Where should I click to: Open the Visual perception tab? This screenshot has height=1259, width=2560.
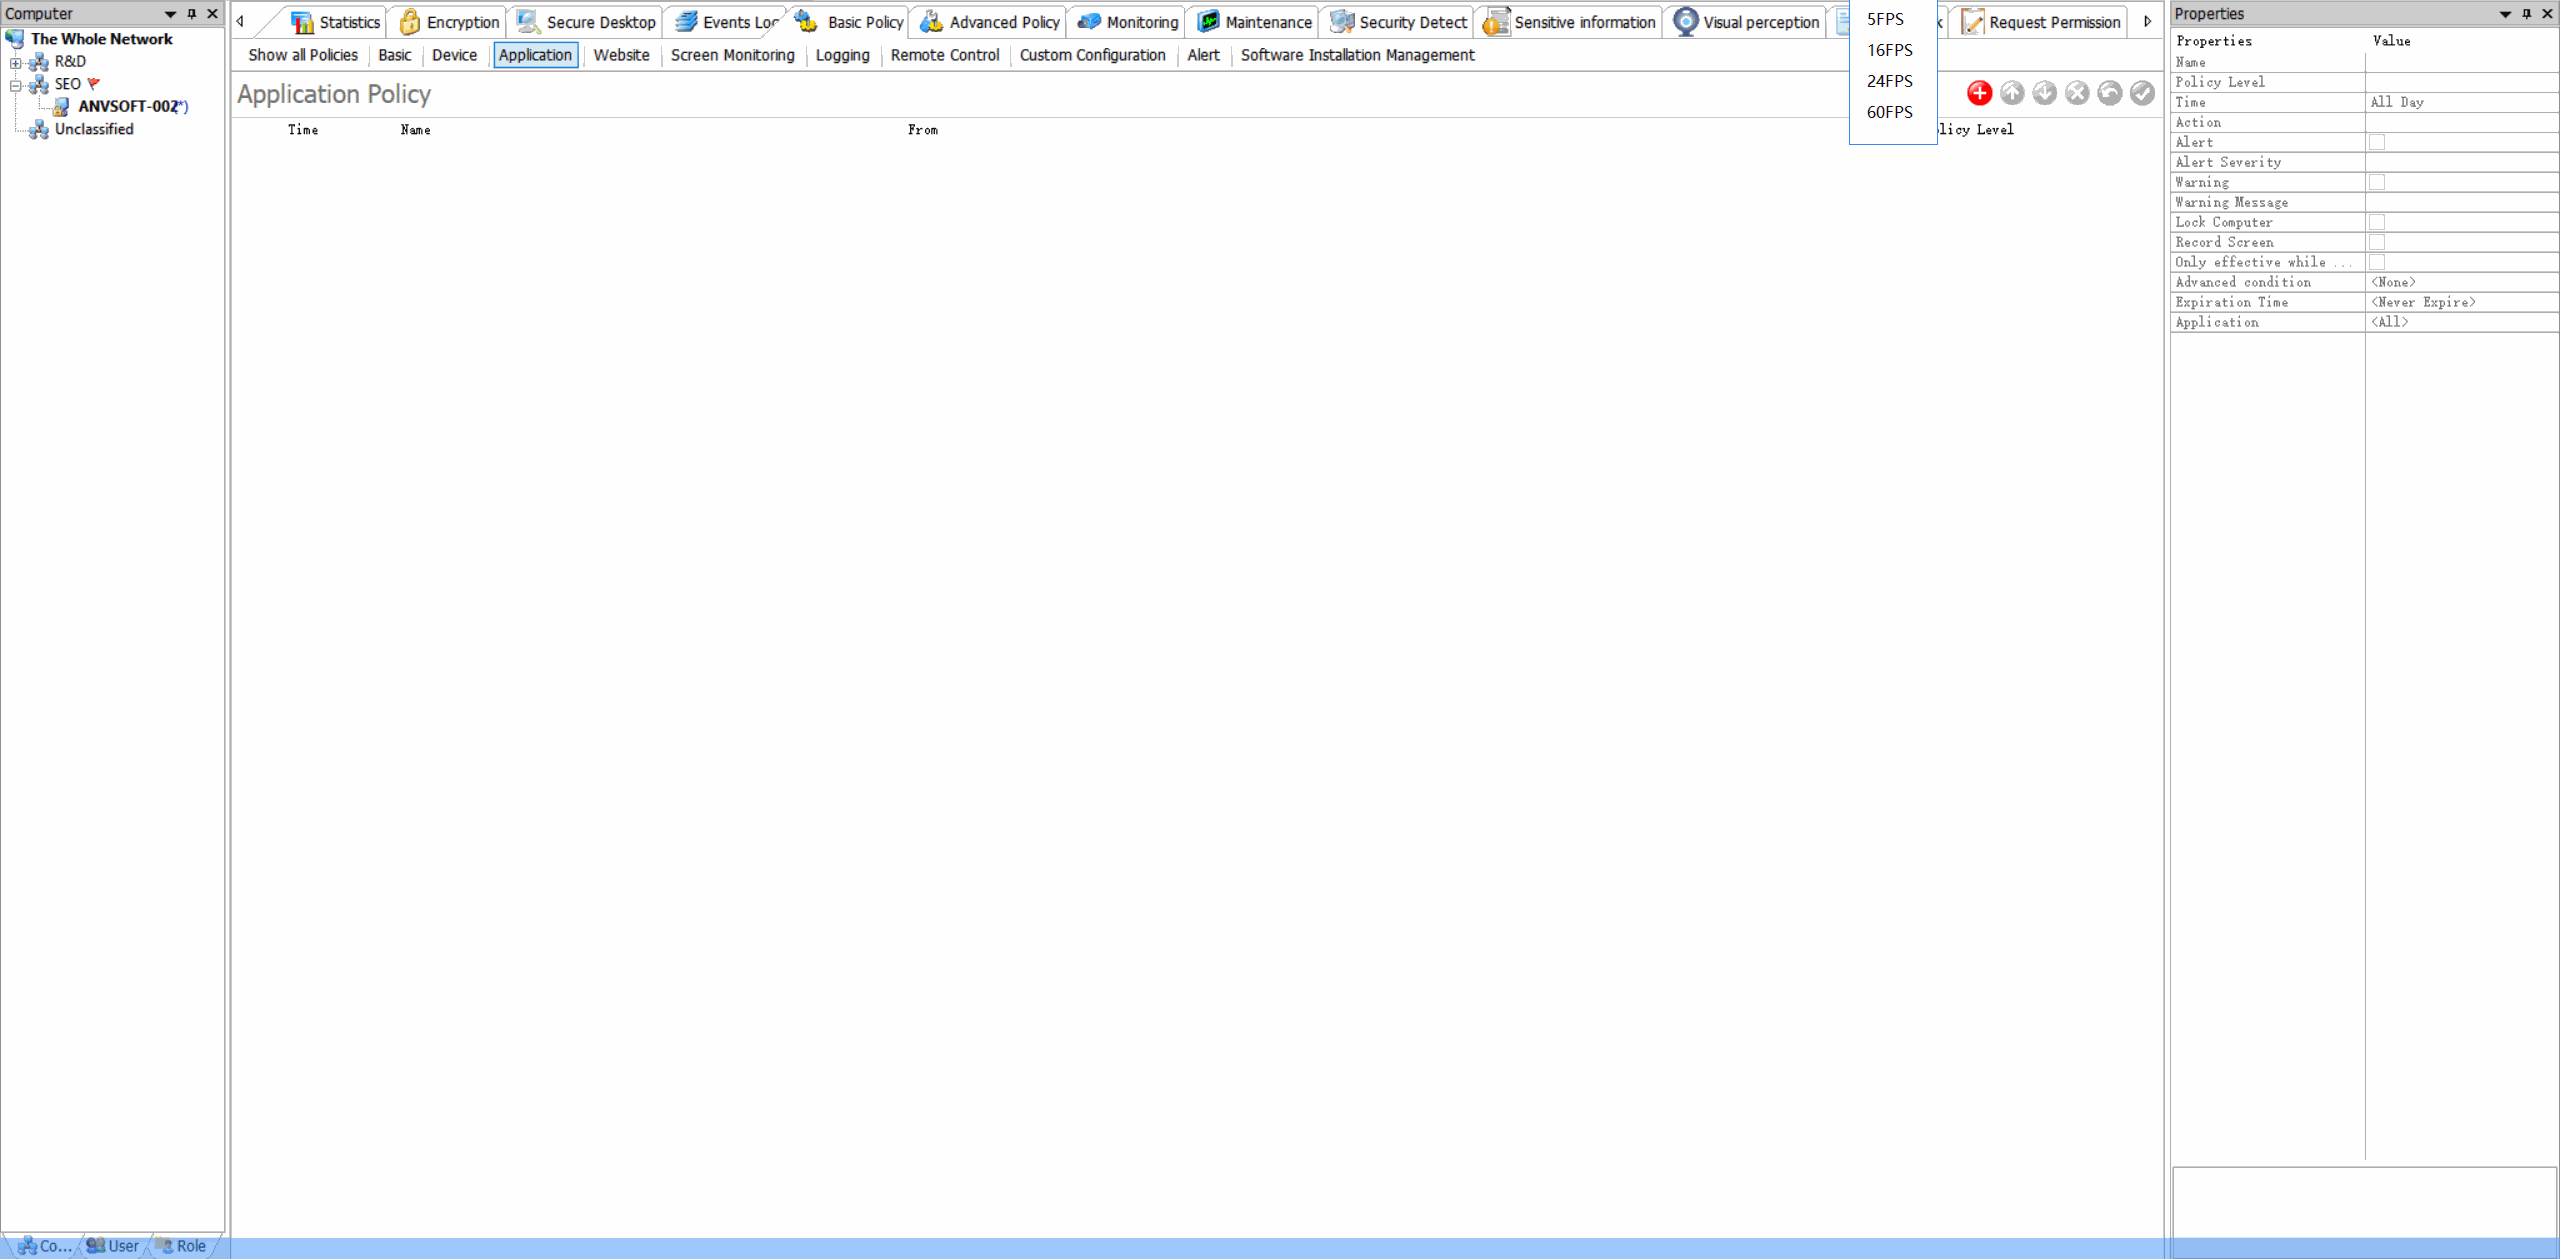coord(1746,22)
